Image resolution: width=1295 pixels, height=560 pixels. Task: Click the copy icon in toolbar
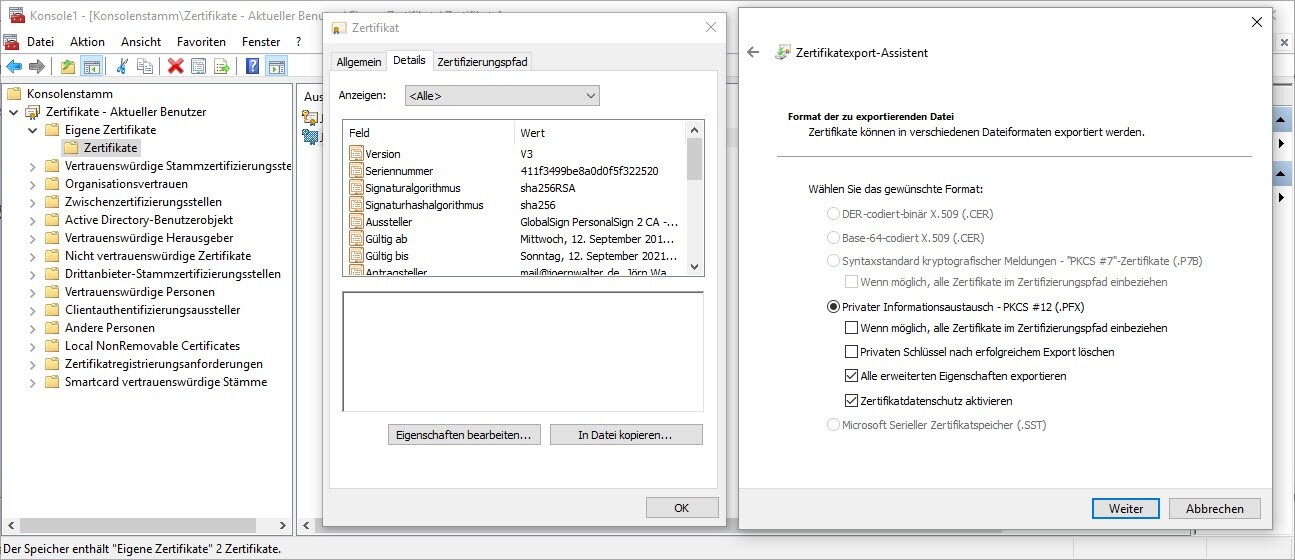[x=146, y=67]
